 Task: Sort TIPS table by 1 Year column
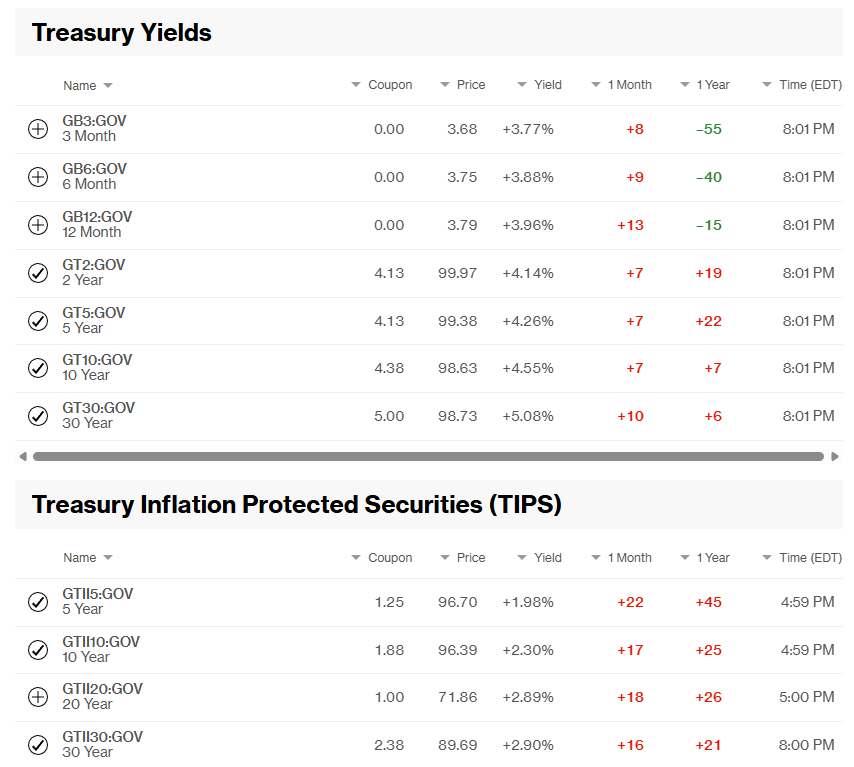(x=705, y=557)
